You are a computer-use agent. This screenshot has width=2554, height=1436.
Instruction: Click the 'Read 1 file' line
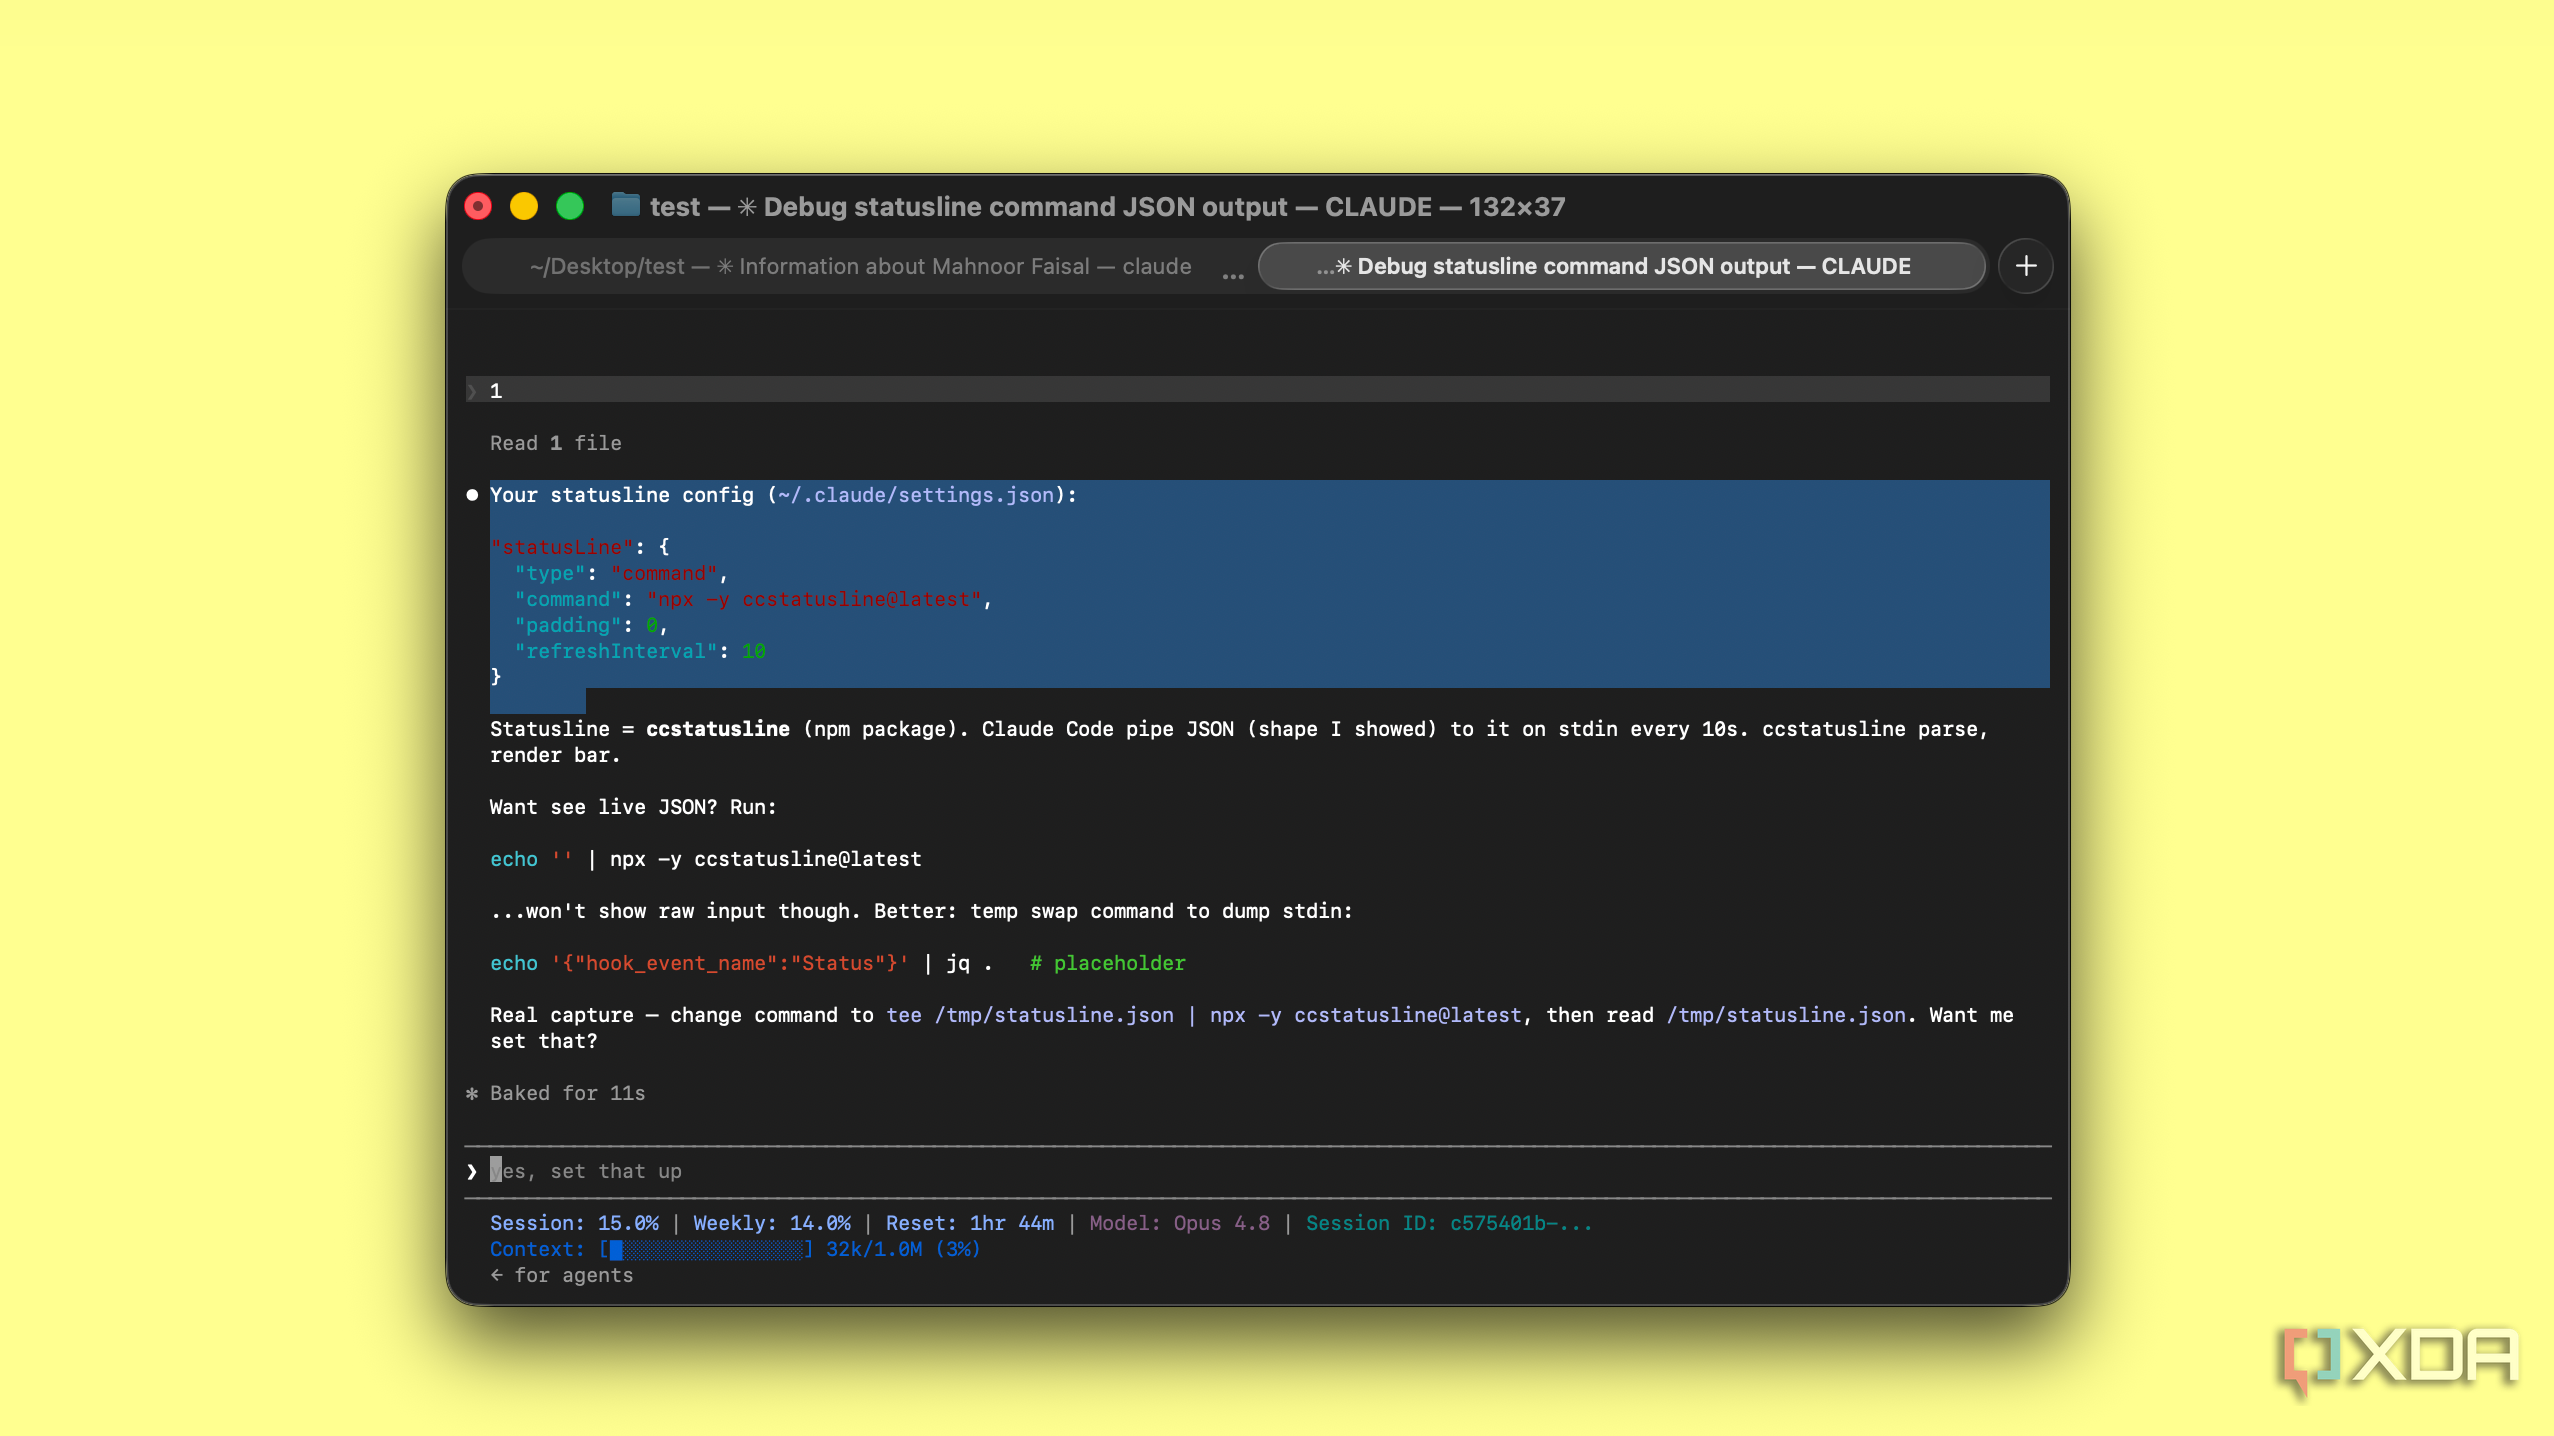[x=556, y=443]
